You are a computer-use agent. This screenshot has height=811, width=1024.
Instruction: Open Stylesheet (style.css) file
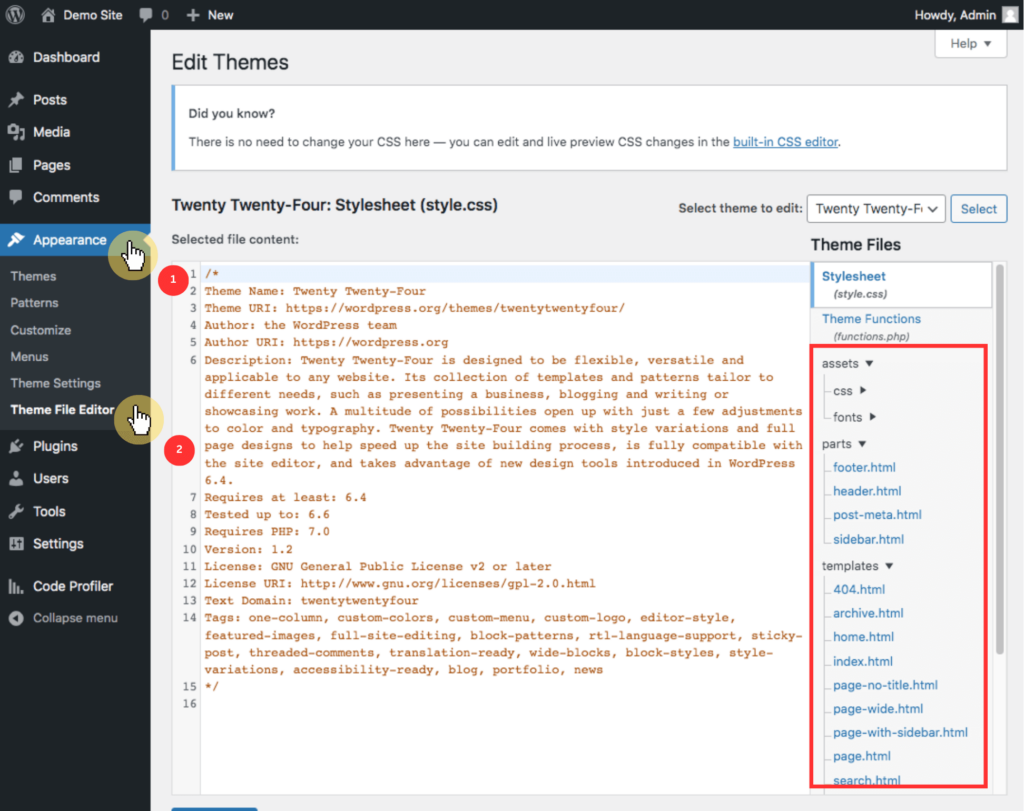(x=901, y=285)
